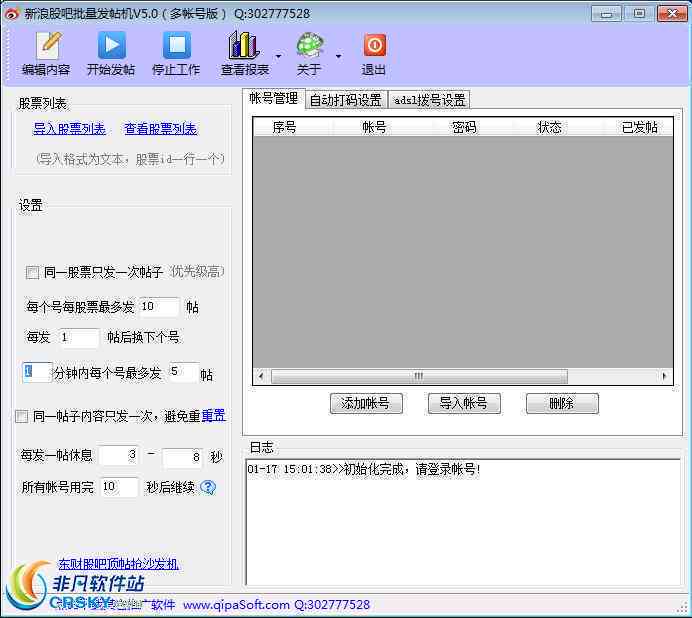Toggle 同一帖子内容只发一次 checkbox
Viewport: 692px width, 618px height.
21,416
